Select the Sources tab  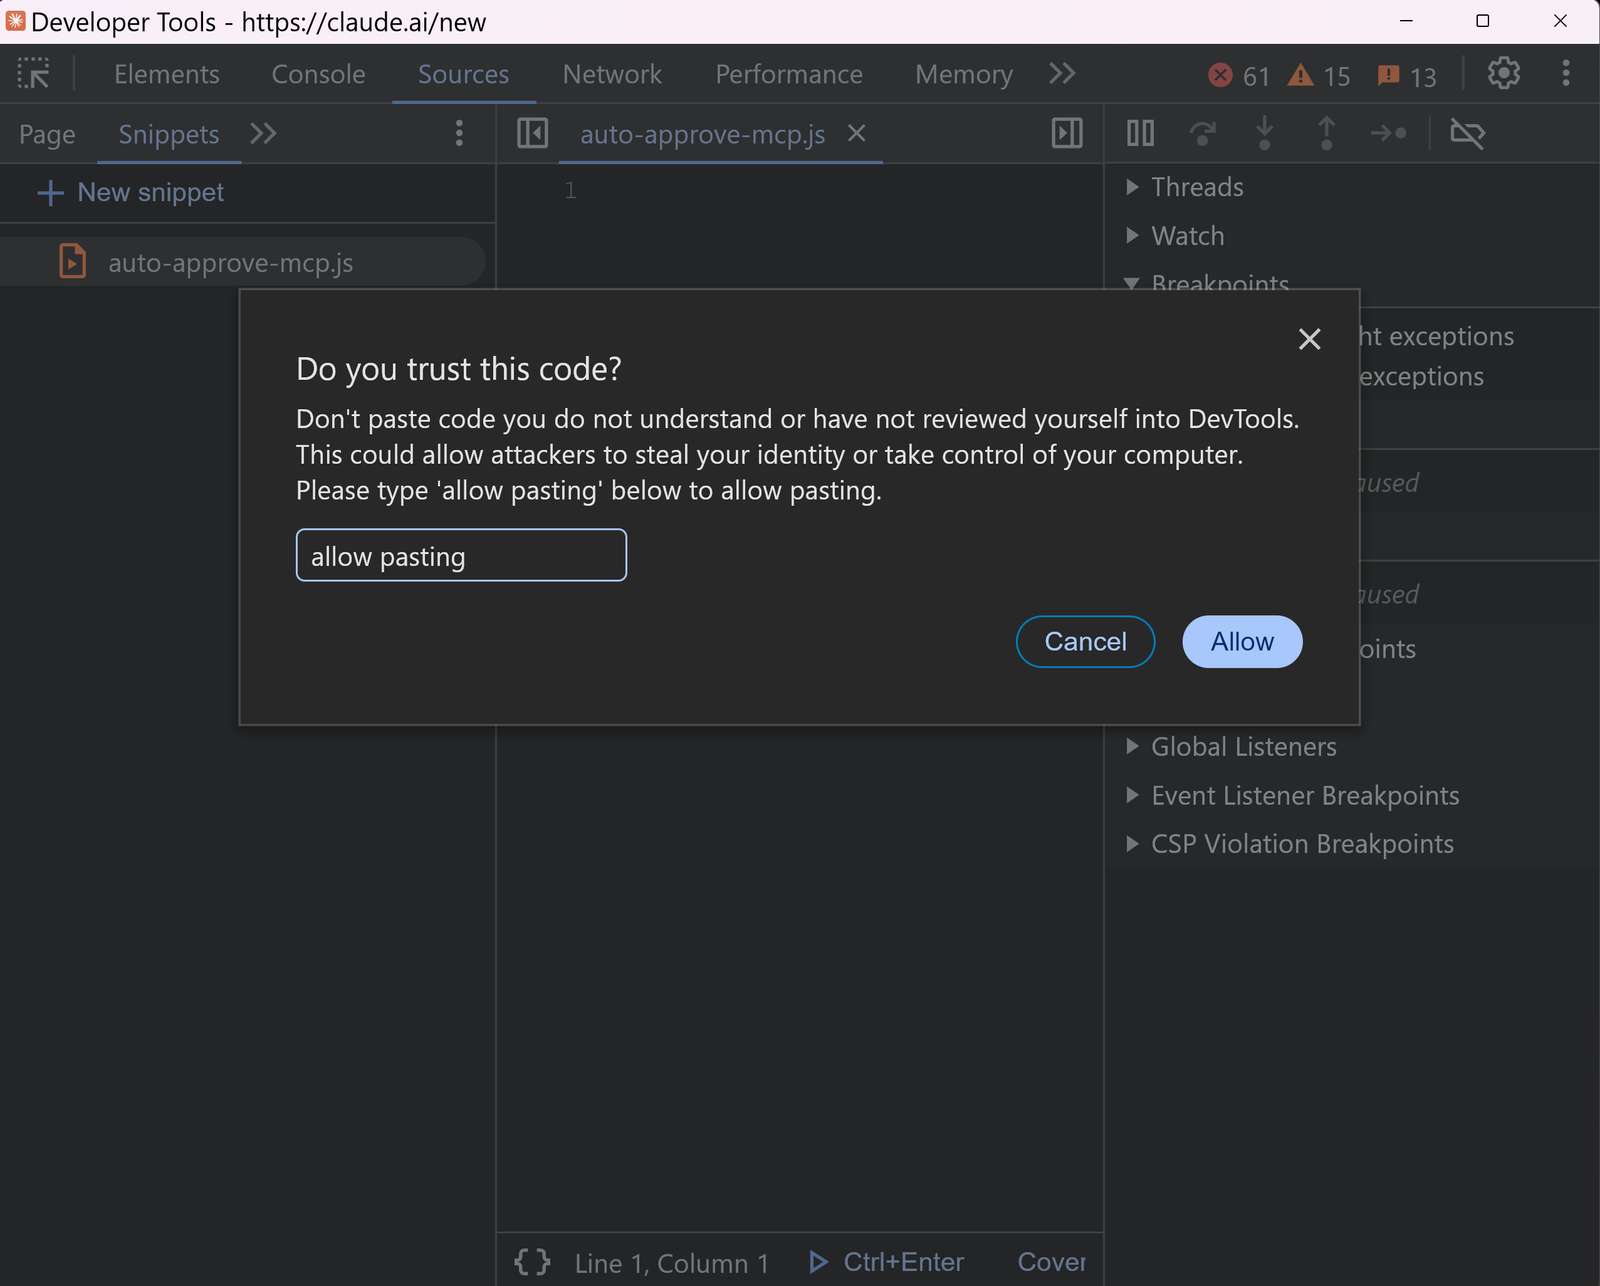[x=463, y=74]
